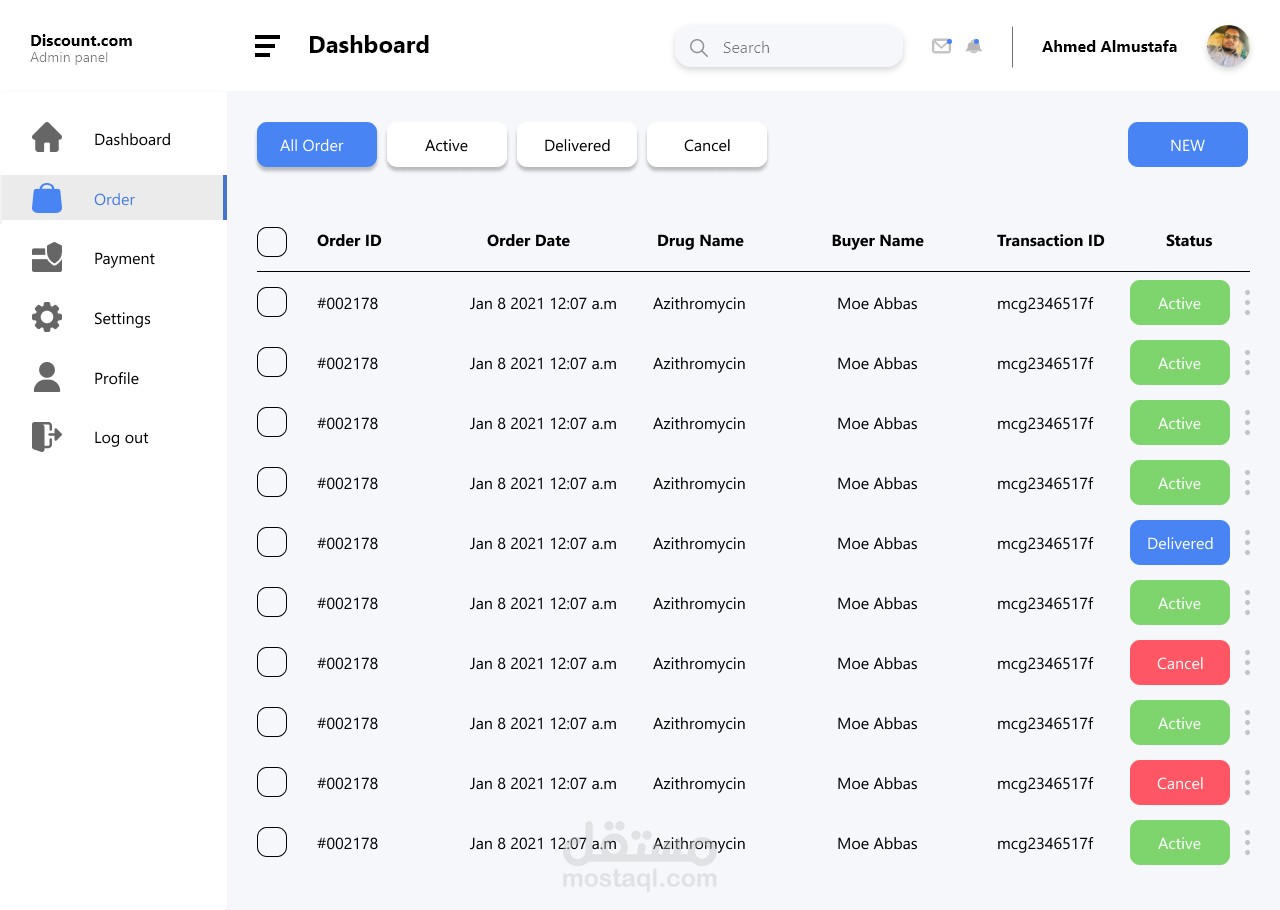
Task: Select the Order shopping bag icon
Action: (47, 198)
